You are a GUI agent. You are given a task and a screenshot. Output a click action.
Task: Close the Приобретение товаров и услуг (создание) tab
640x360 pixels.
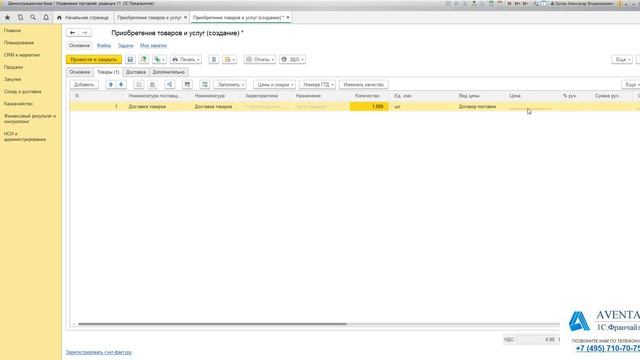click(x=288, y=18)
